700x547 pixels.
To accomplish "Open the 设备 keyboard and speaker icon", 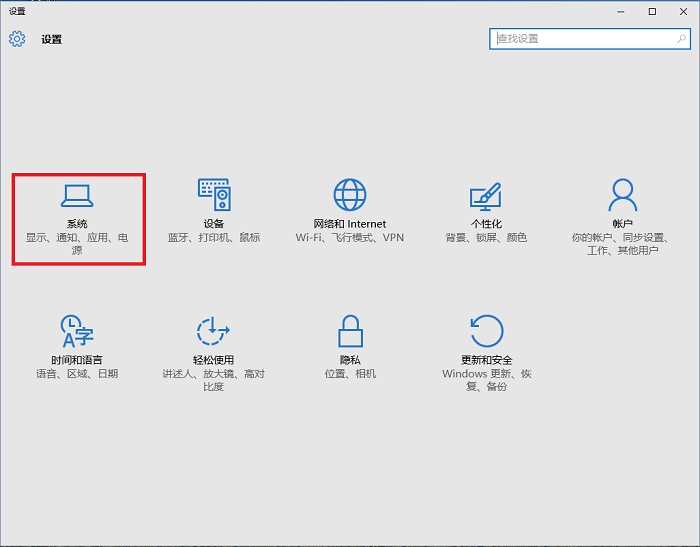I will [214, 194].
